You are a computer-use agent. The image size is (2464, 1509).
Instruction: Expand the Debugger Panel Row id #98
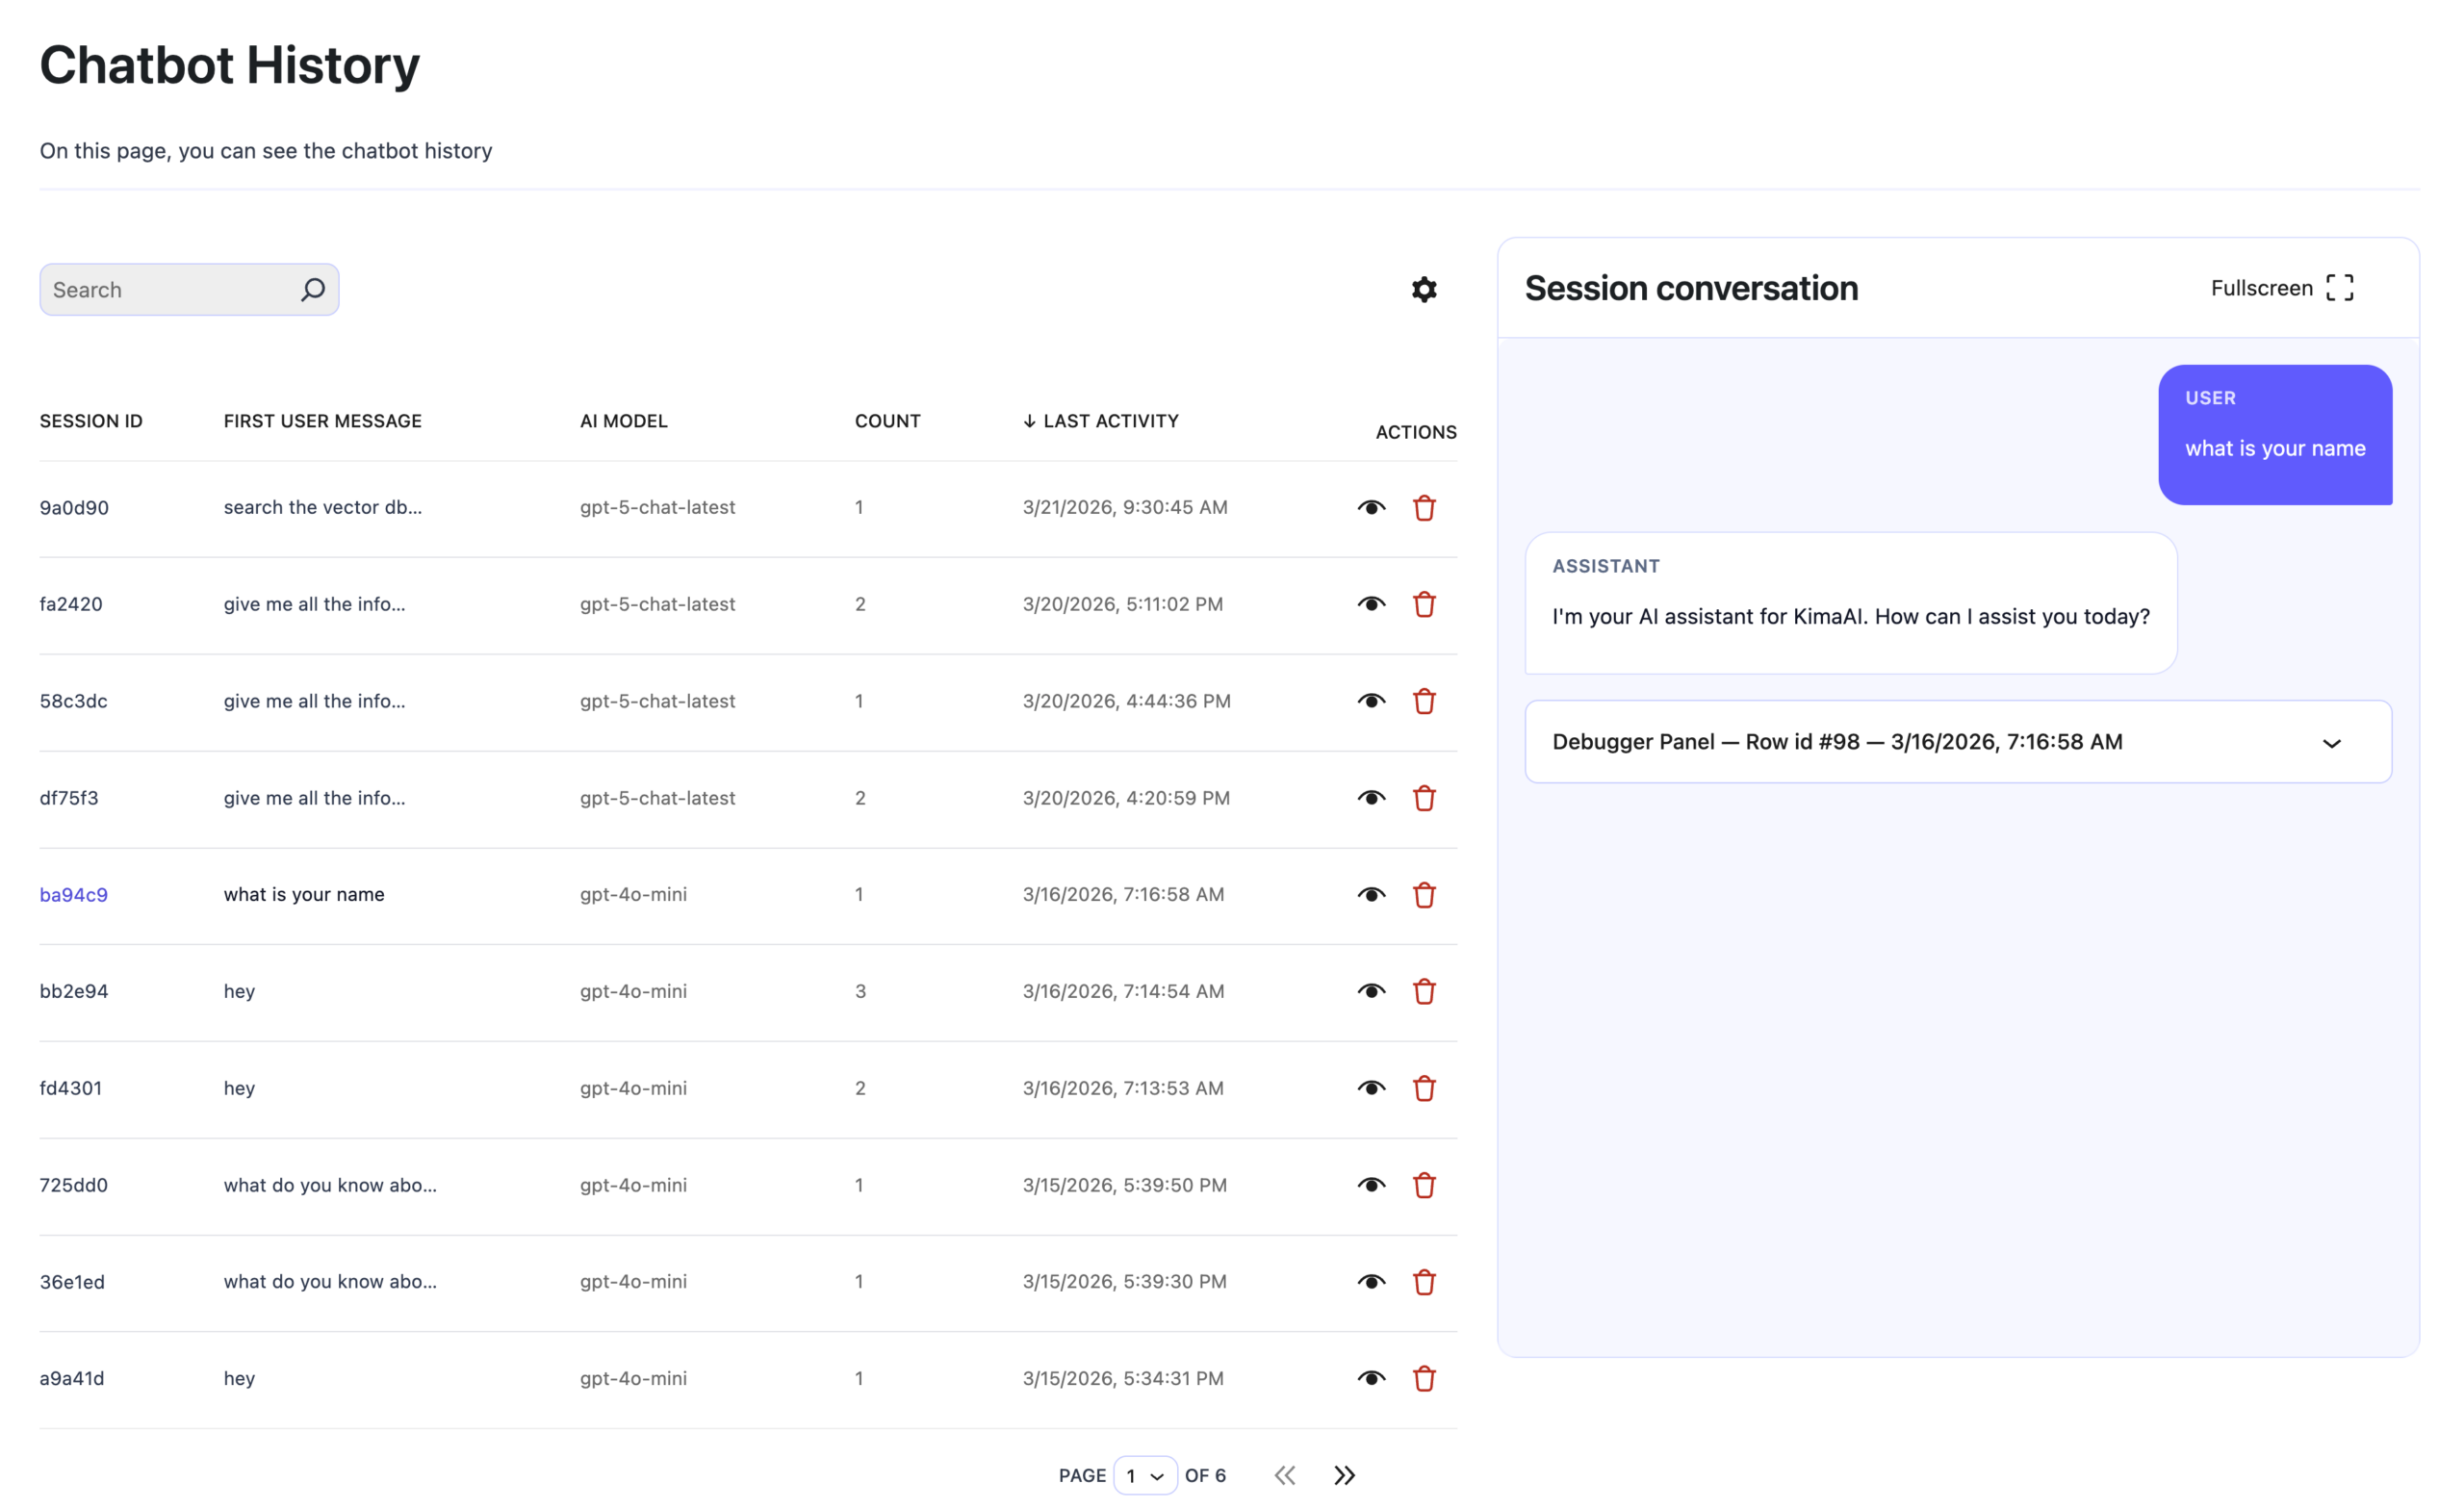click(x=2331, y=743)
